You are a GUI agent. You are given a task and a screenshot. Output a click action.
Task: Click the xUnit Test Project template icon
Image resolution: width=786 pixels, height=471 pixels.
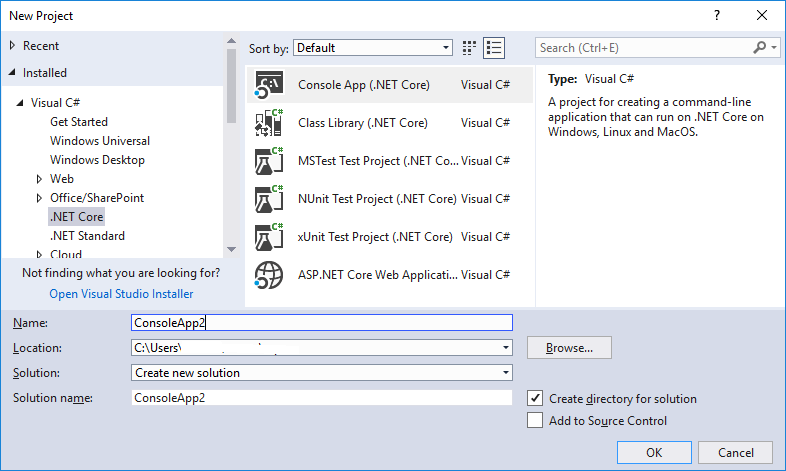tap(269, 237)
